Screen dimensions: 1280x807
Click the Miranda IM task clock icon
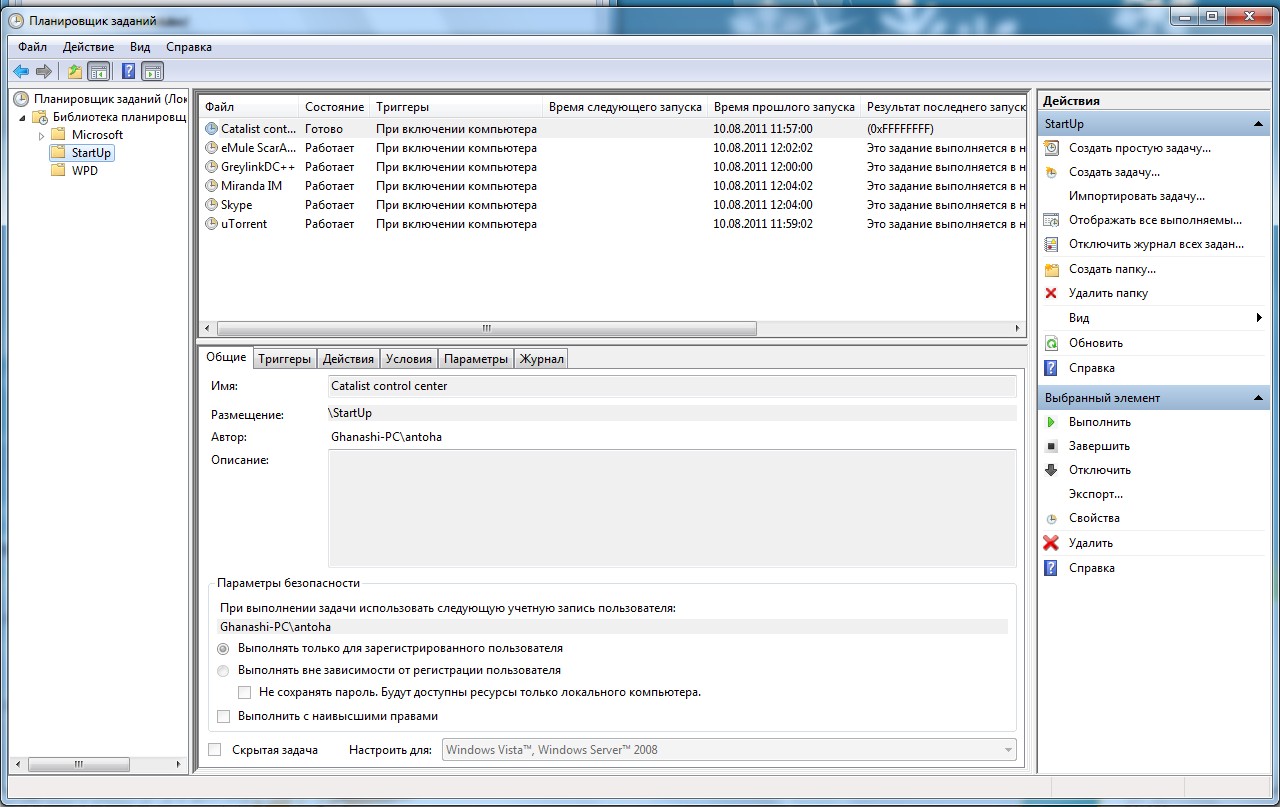[x=211, y=186]
